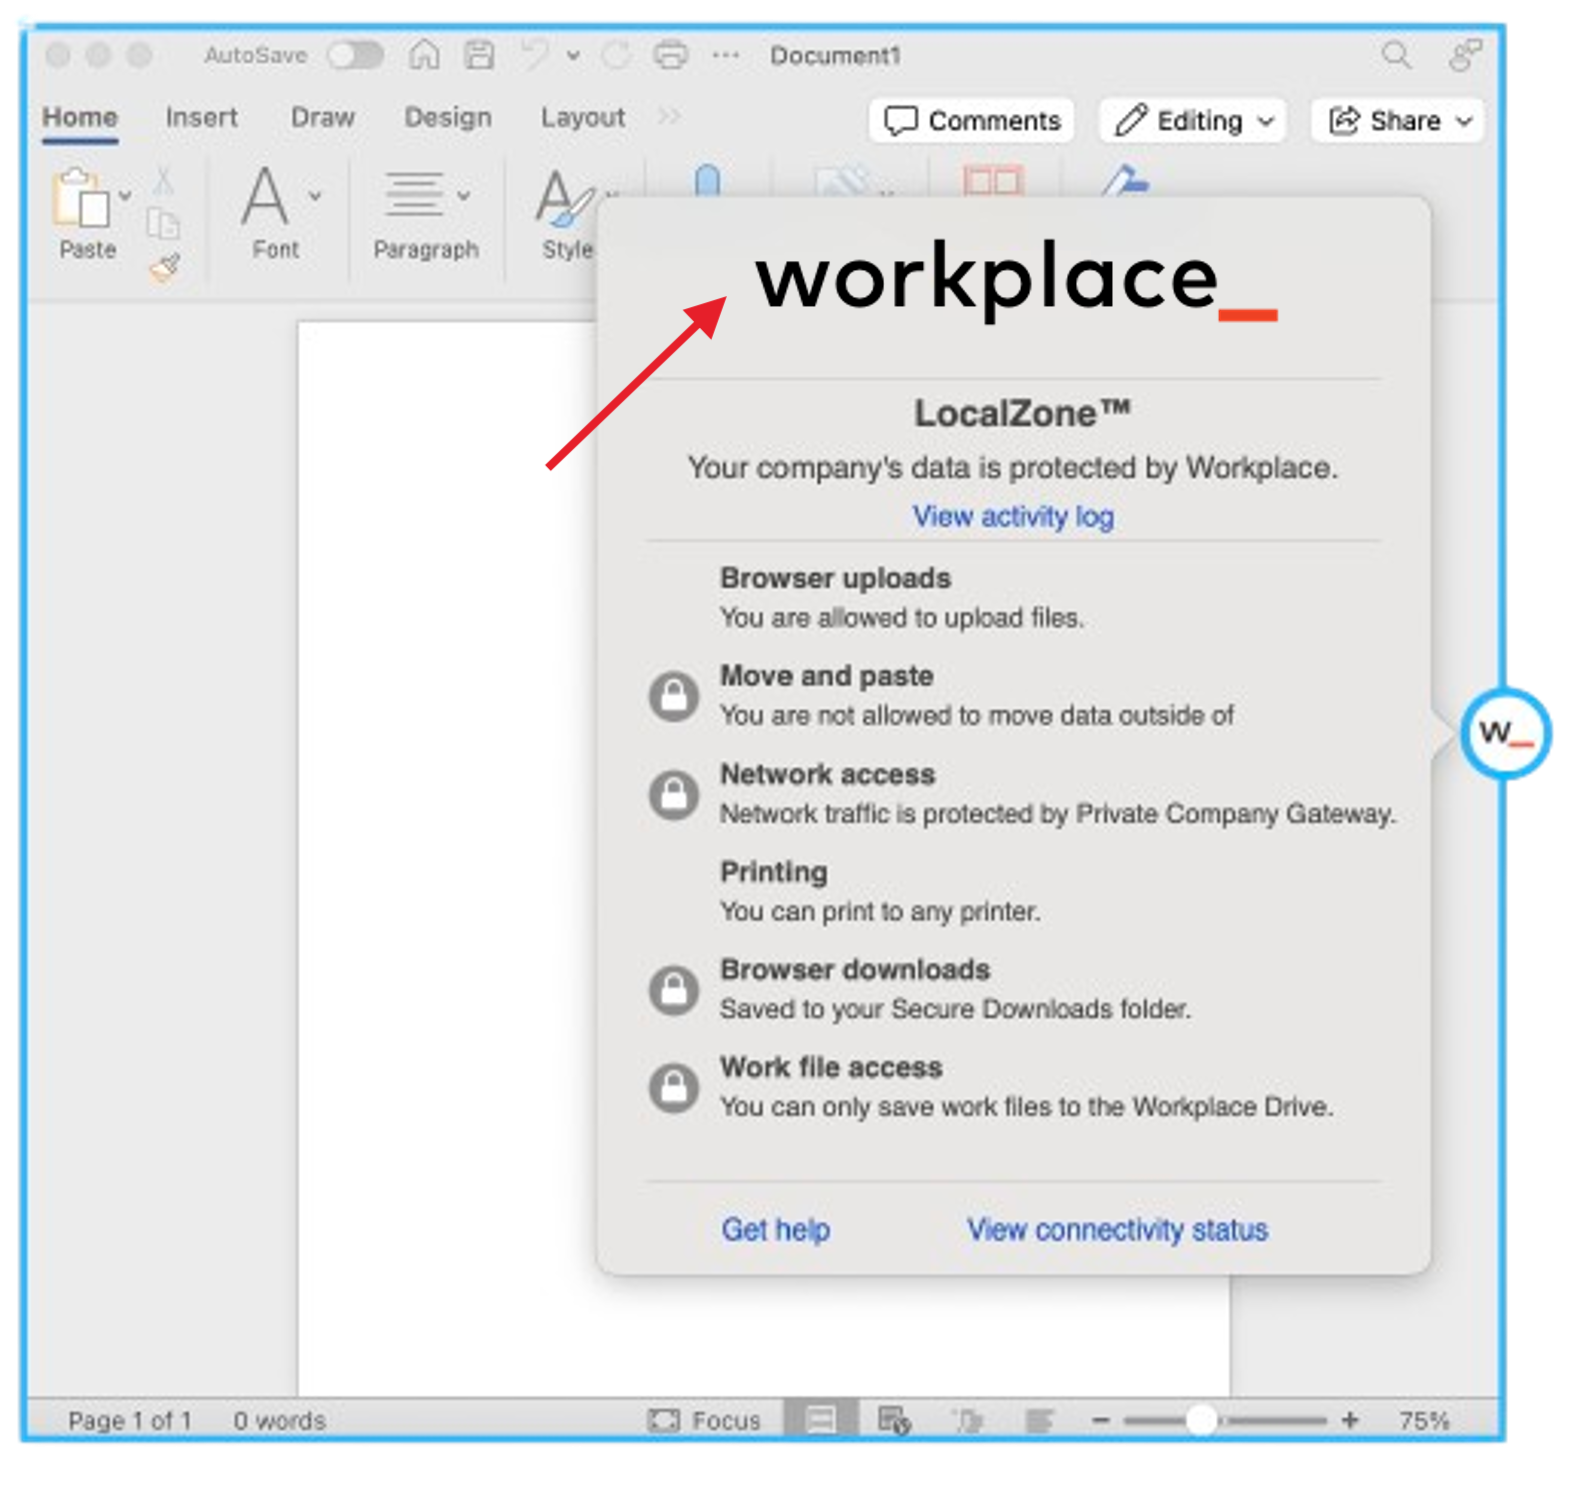
Task: Click the View connectivity status link
Action: pyautogui.click(x=1117, y=1229)
